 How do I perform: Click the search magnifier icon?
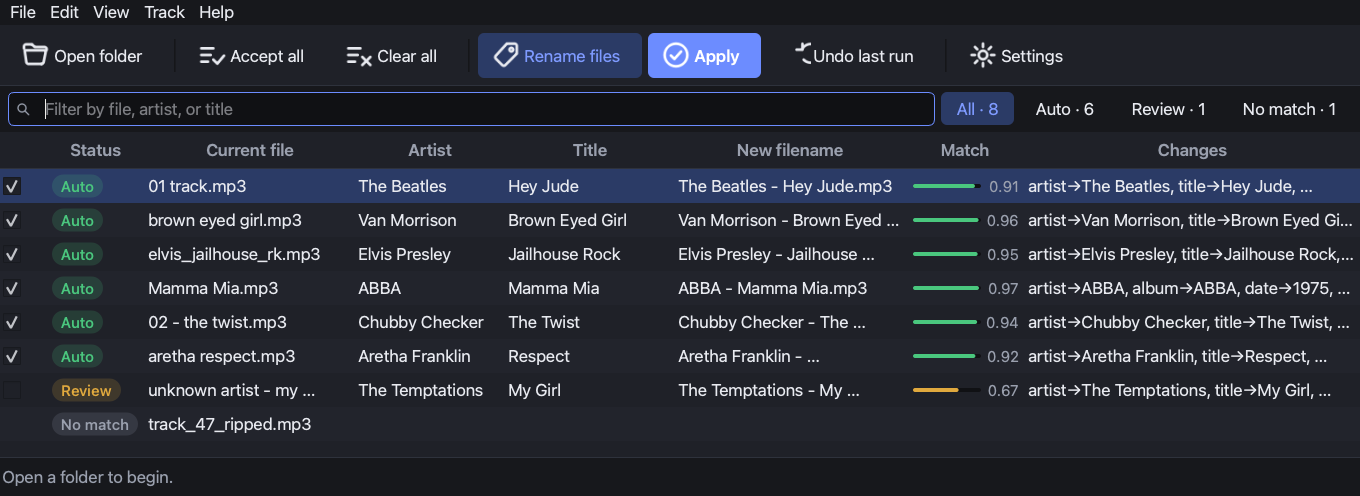[24, 109]
